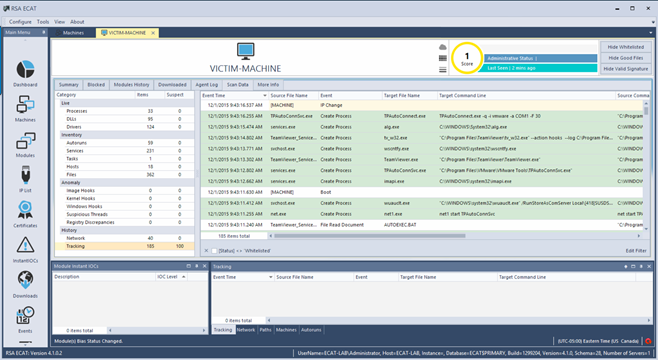Click the first dot icon in the Tracking panel header
The height and width of the screenshot is (360, 658).
pos(626,266)
